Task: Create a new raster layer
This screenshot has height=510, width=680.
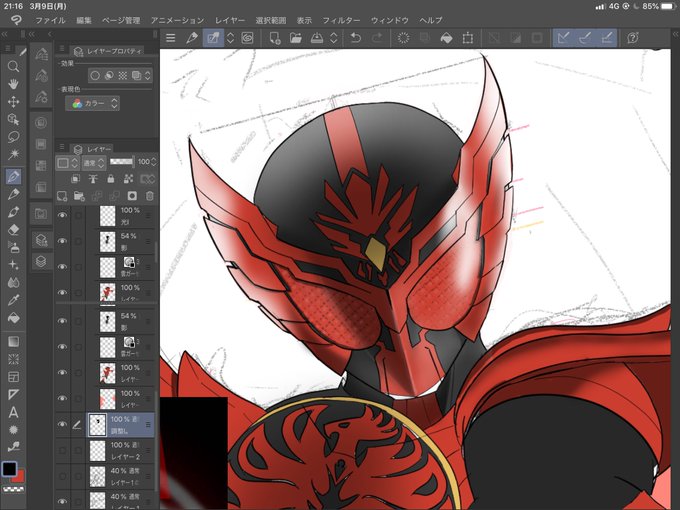Action: coord(62,196)
